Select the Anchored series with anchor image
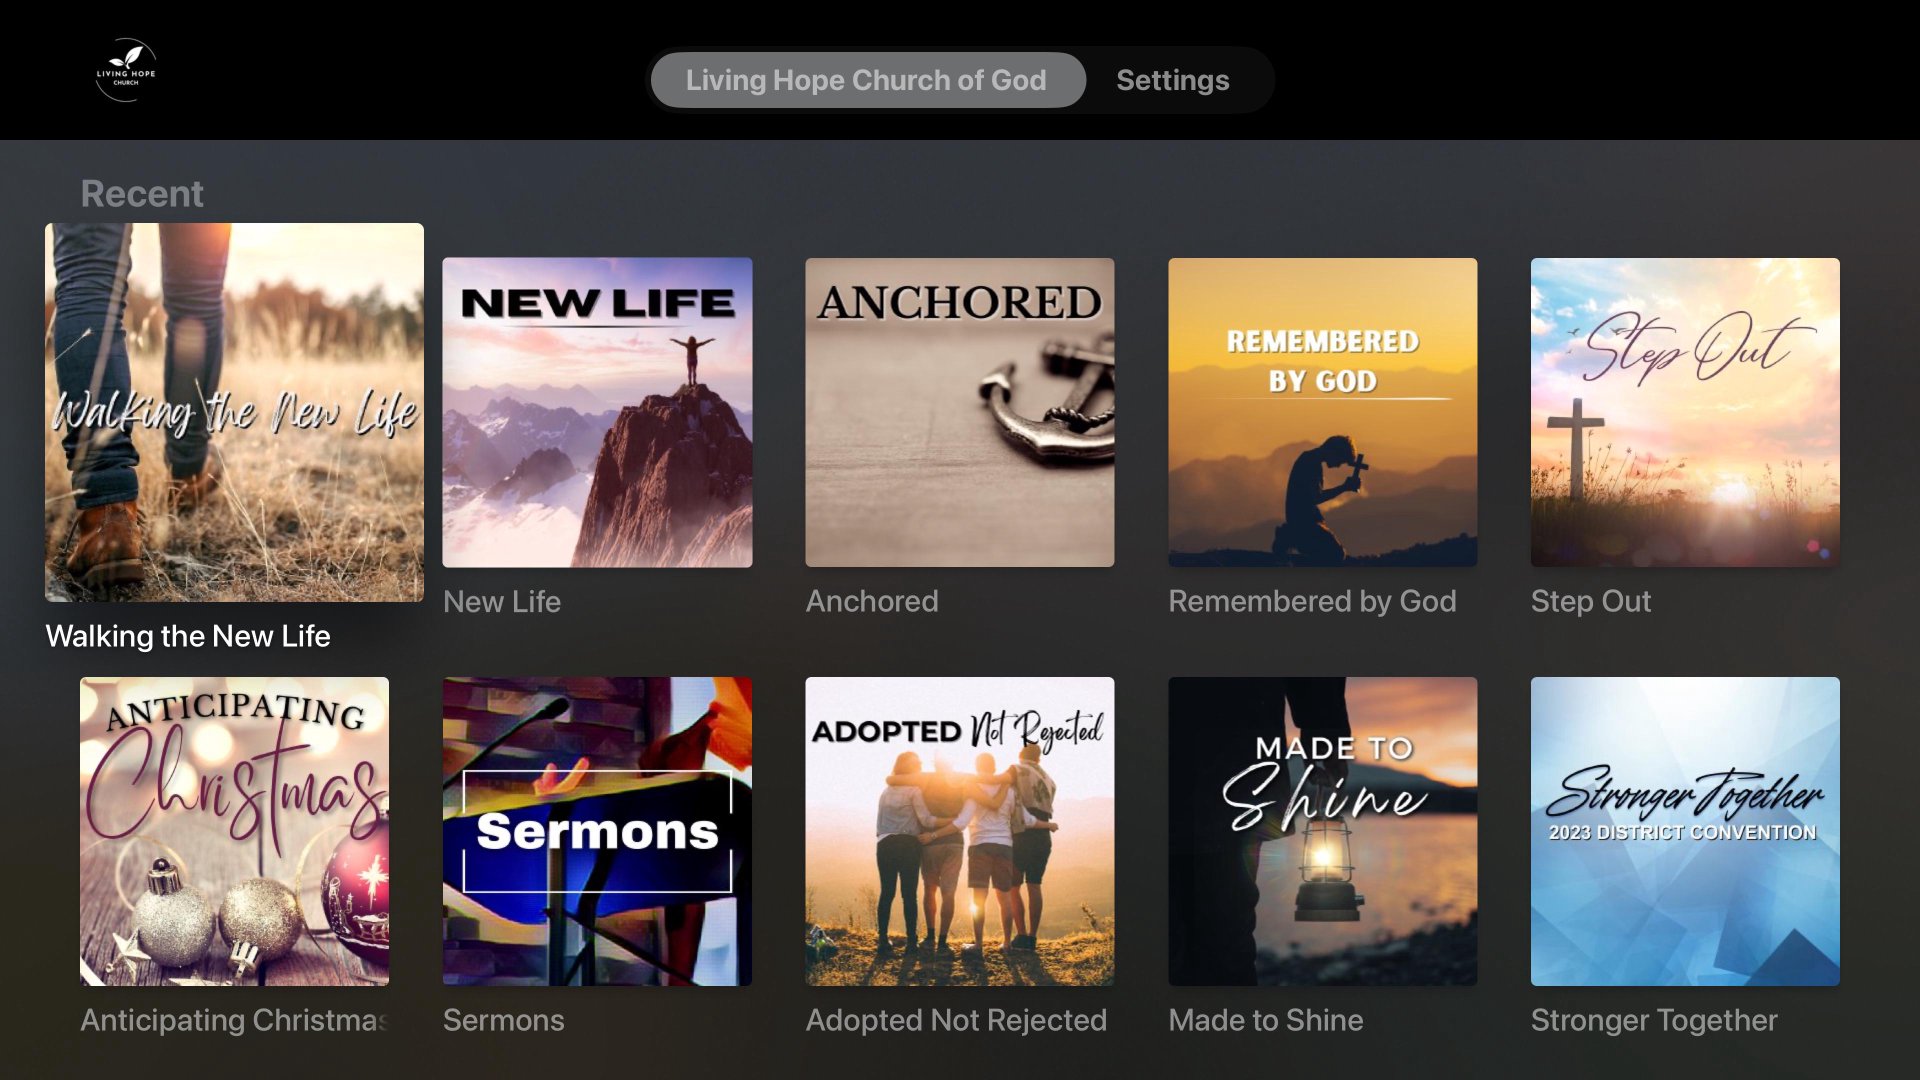1920x1080 pixels. [x=960, y=412]
